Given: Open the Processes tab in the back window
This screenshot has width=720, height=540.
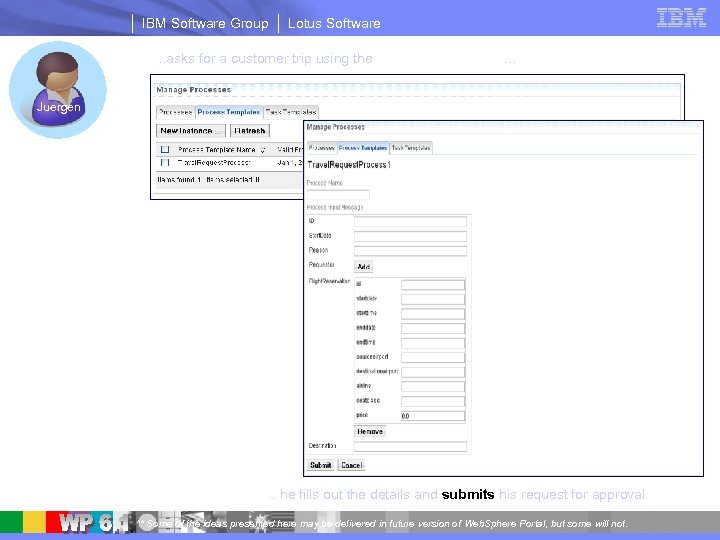Looking at the screenshot, I should coord(175,112).
